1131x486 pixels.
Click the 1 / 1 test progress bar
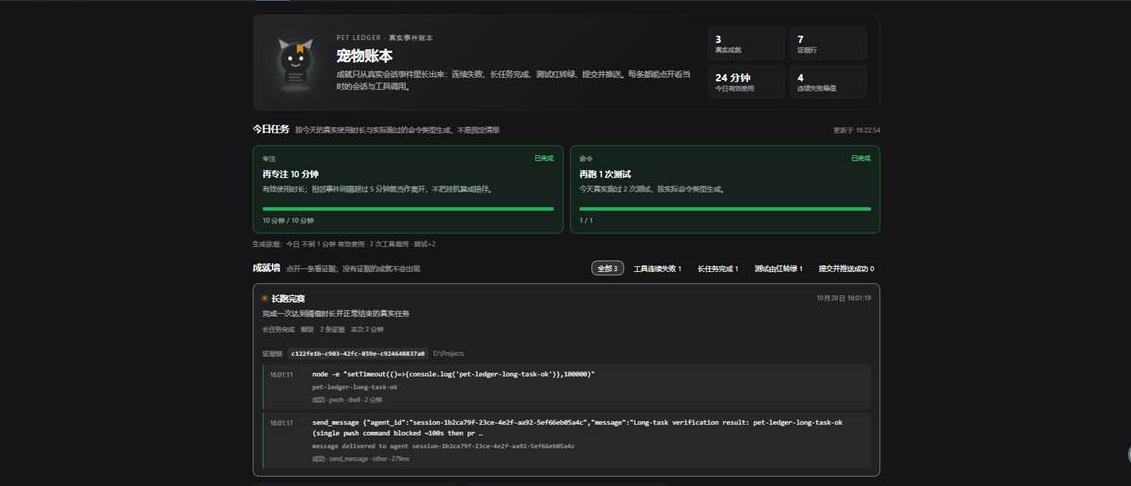point(725,209)
